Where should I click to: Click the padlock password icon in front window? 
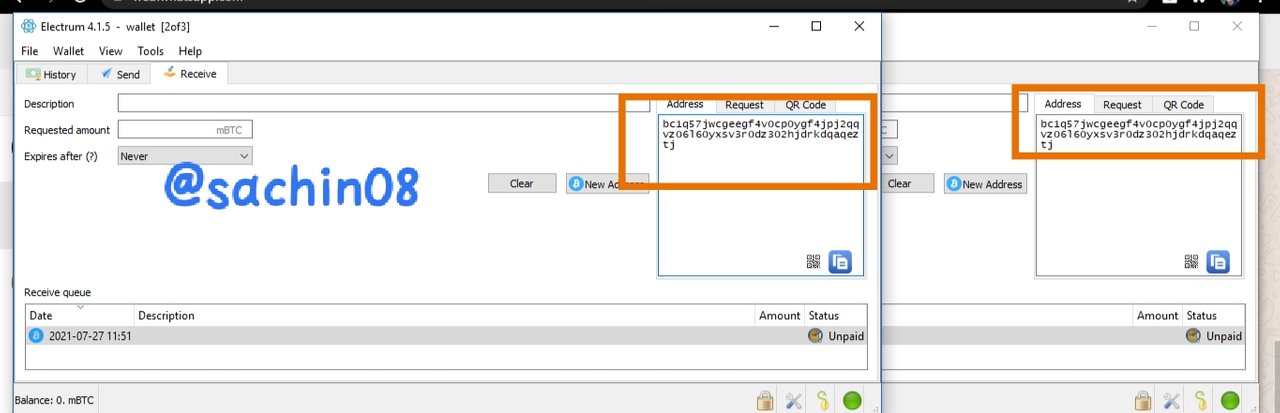click(x=765, y=401)
